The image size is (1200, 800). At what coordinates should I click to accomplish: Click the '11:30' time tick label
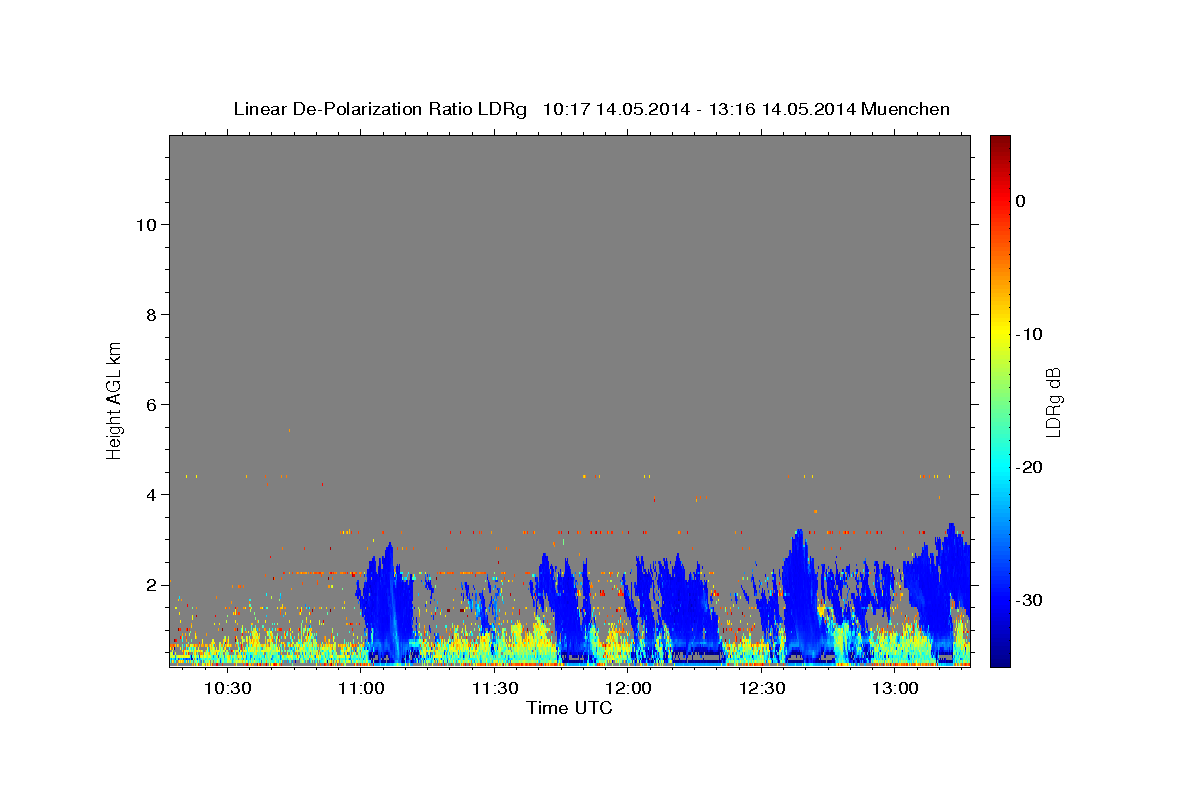(x=495, y=688)
